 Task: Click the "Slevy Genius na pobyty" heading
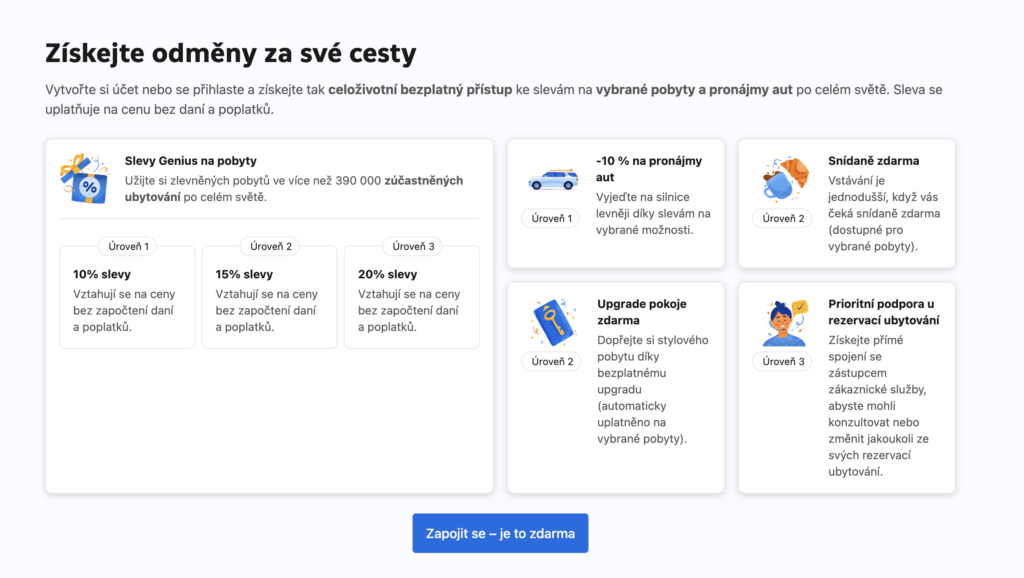tap(190, 161)
